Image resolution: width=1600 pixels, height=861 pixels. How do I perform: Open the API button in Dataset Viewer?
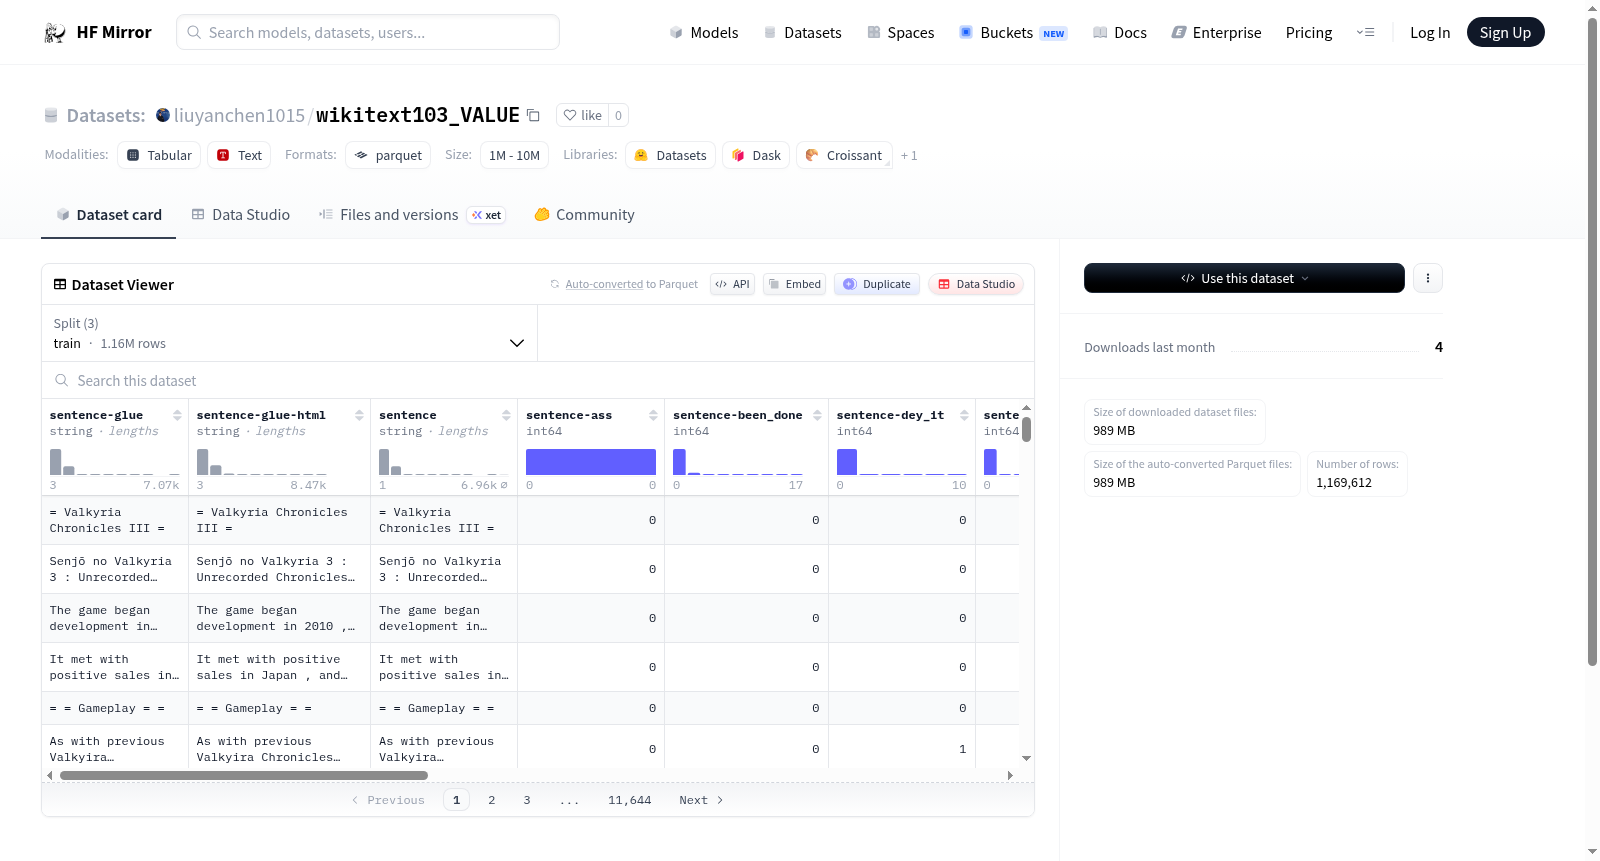pyautogui.click(x=732, y=284)
